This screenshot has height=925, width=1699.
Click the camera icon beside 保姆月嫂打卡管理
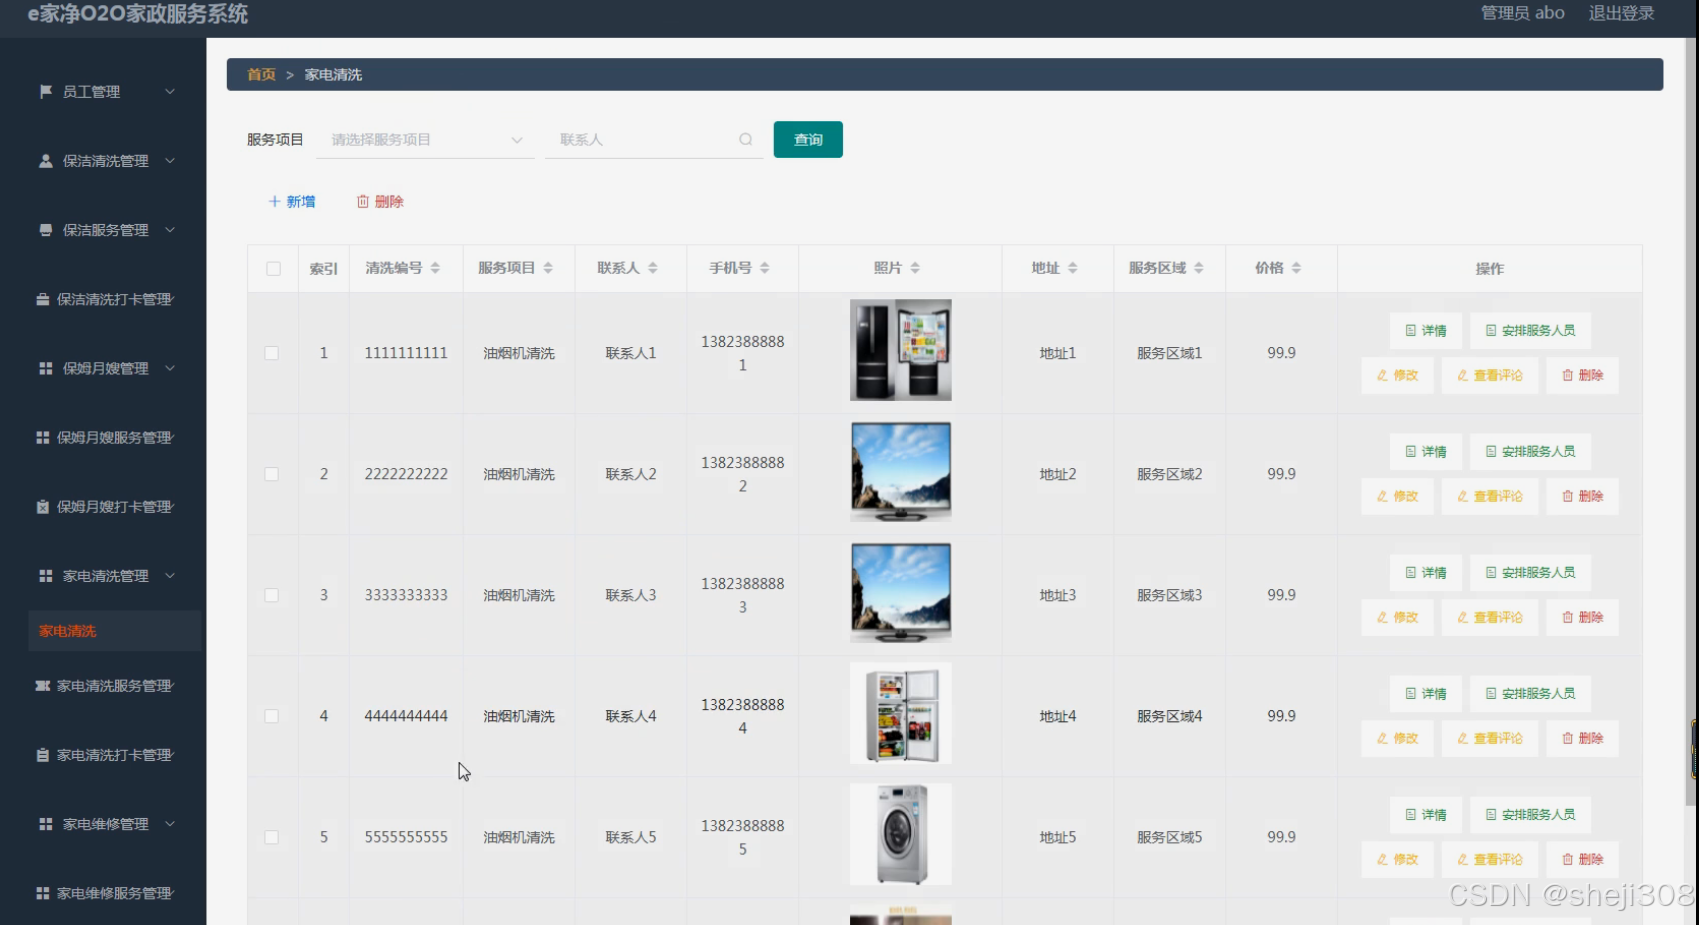pyautogui.click(x=44, y=506)
